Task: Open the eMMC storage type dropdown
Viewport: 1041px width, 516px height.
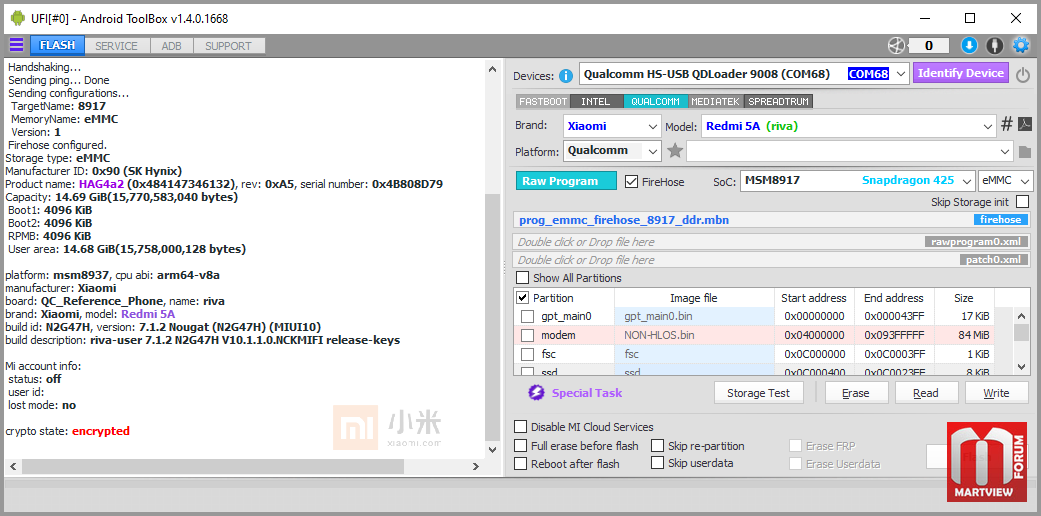Action: point(1006,181)
